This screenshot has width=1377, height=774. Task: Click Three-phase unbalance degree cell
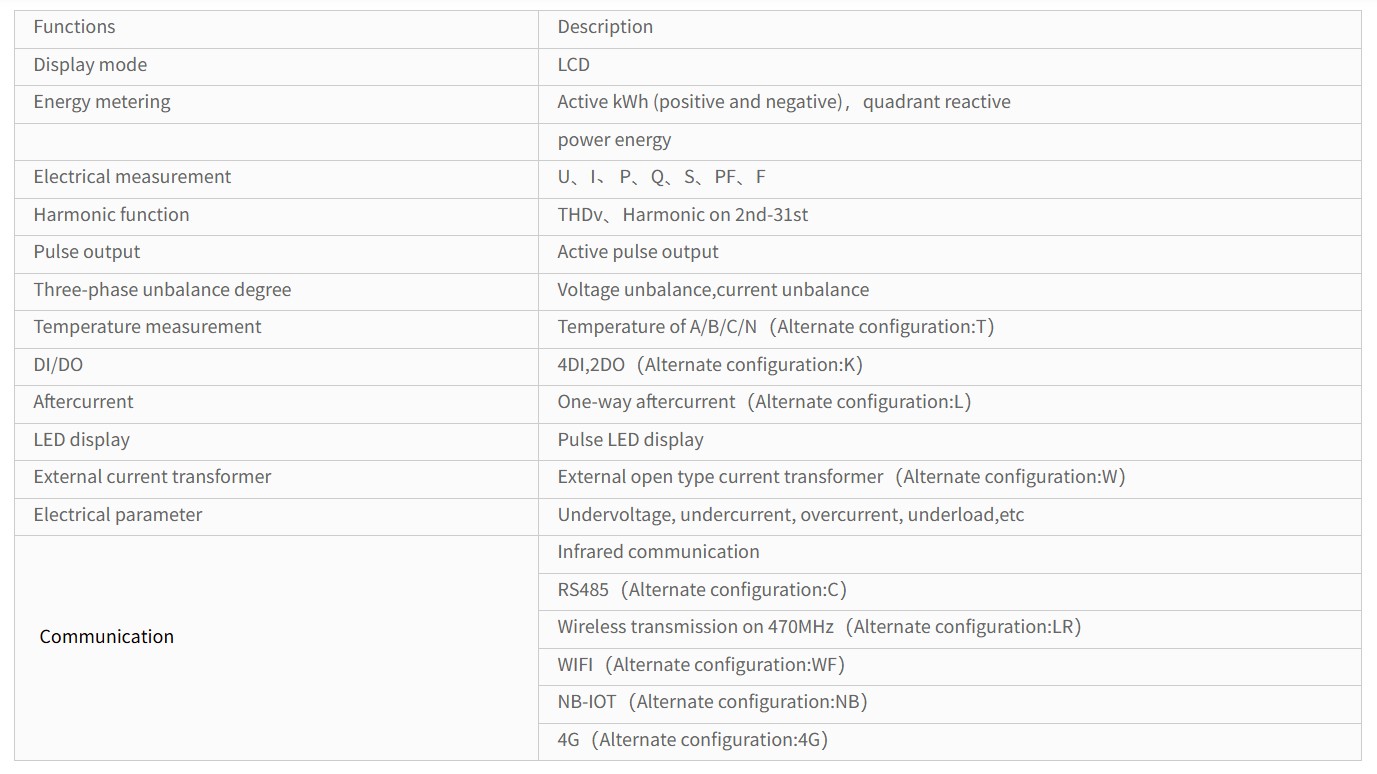[x=276, y=292]
